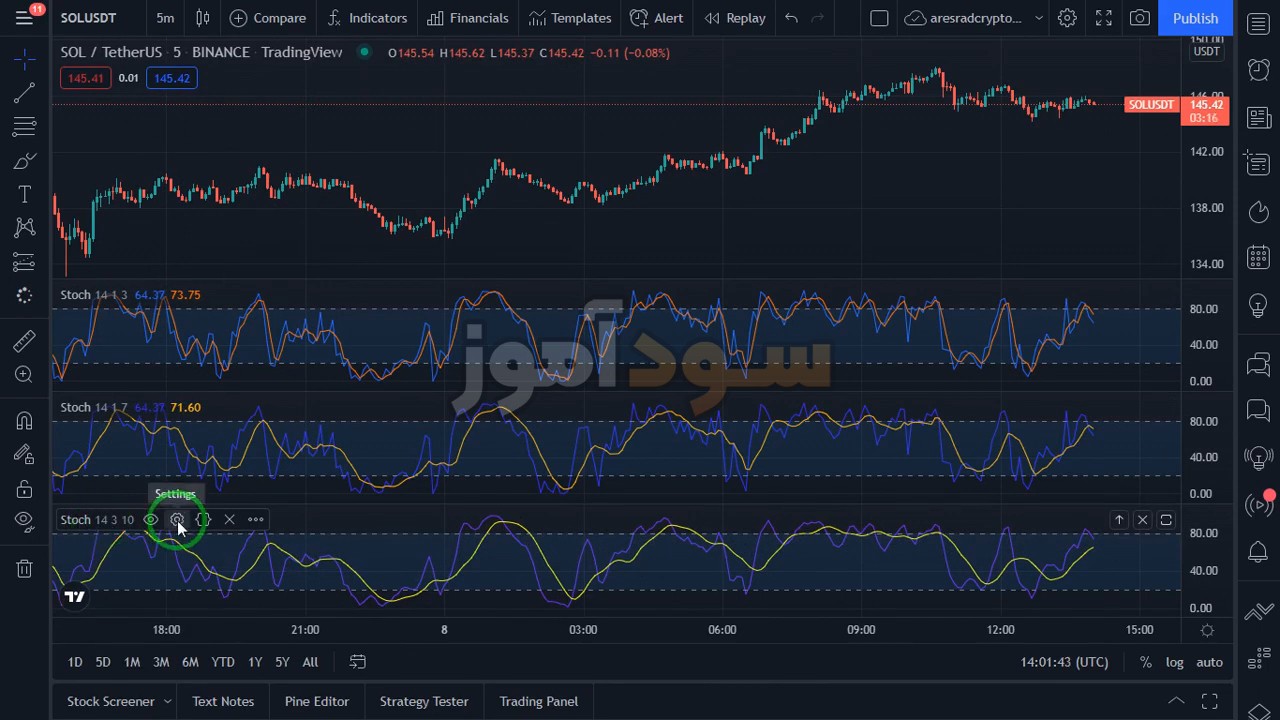Viewport: 1280px width, 720px height.
Task: Open the public chats panel
Action: (1258, 364)
